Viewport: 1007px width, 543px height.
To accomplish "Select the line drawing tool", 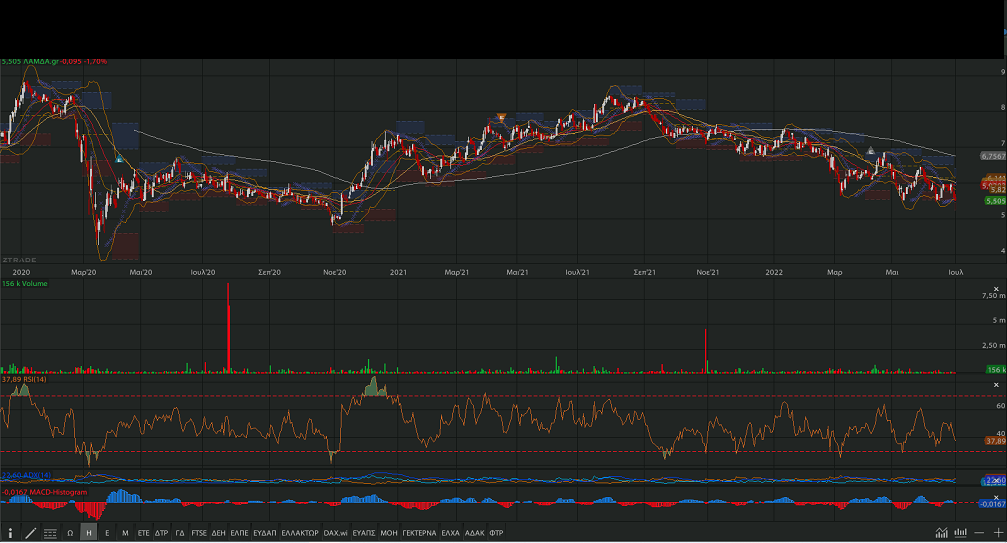I will [30, 533].
